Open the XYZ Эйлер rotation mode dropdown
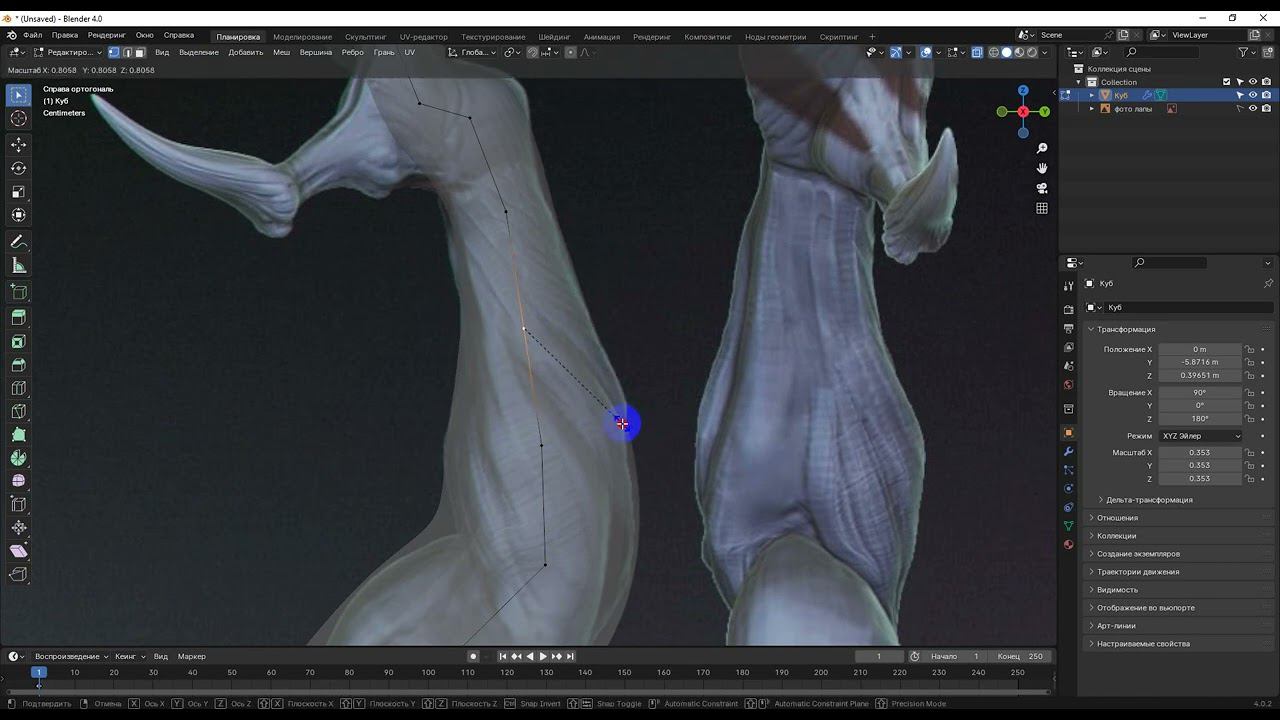This screenshot has height=720, width=1280. point(1200,436)
